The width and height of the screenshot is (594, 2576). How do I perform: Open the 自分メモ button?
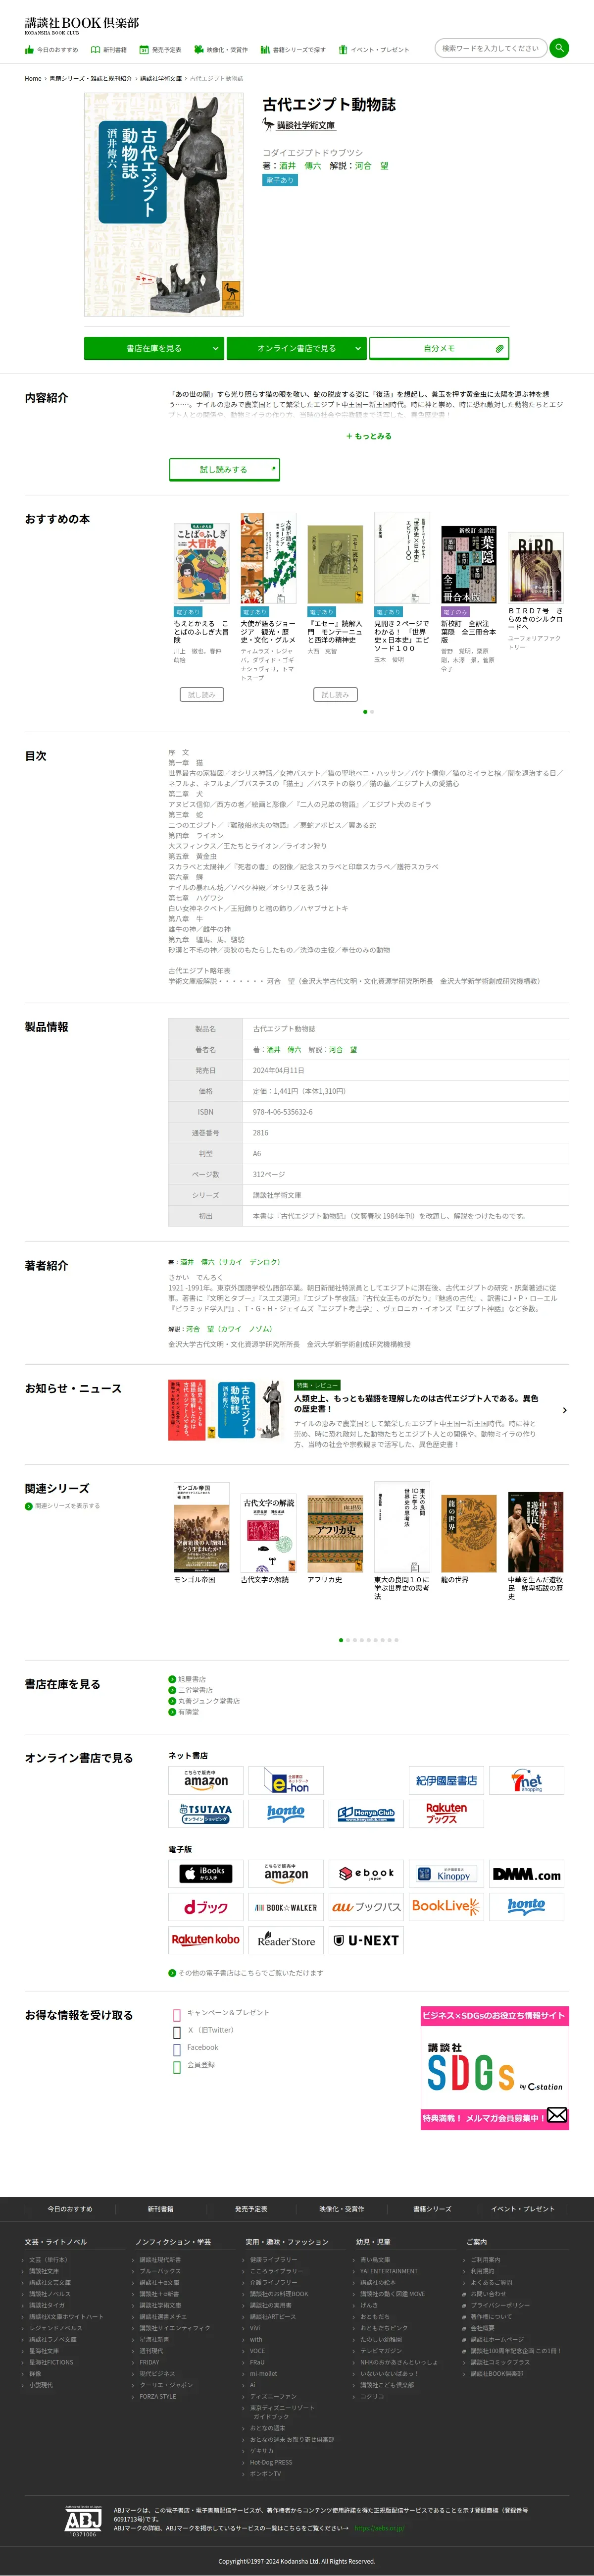pyautogui.click(x=439, y=348)
